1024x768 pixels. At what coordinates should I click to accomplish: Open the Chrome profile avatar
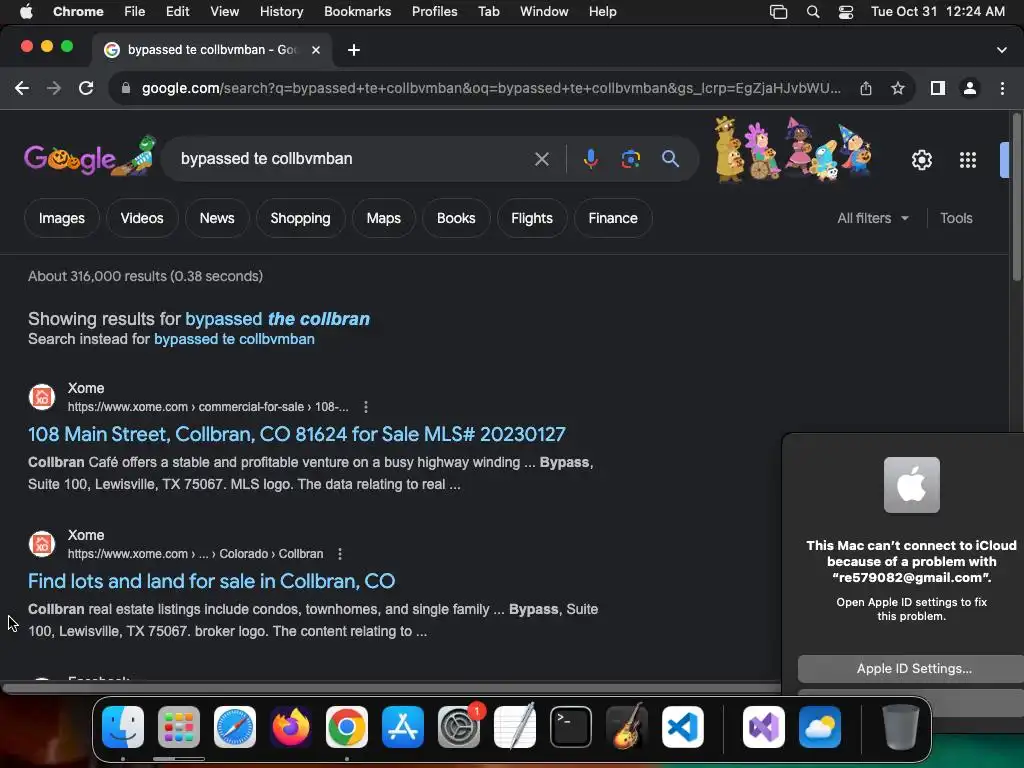click(x=970, y=88)
